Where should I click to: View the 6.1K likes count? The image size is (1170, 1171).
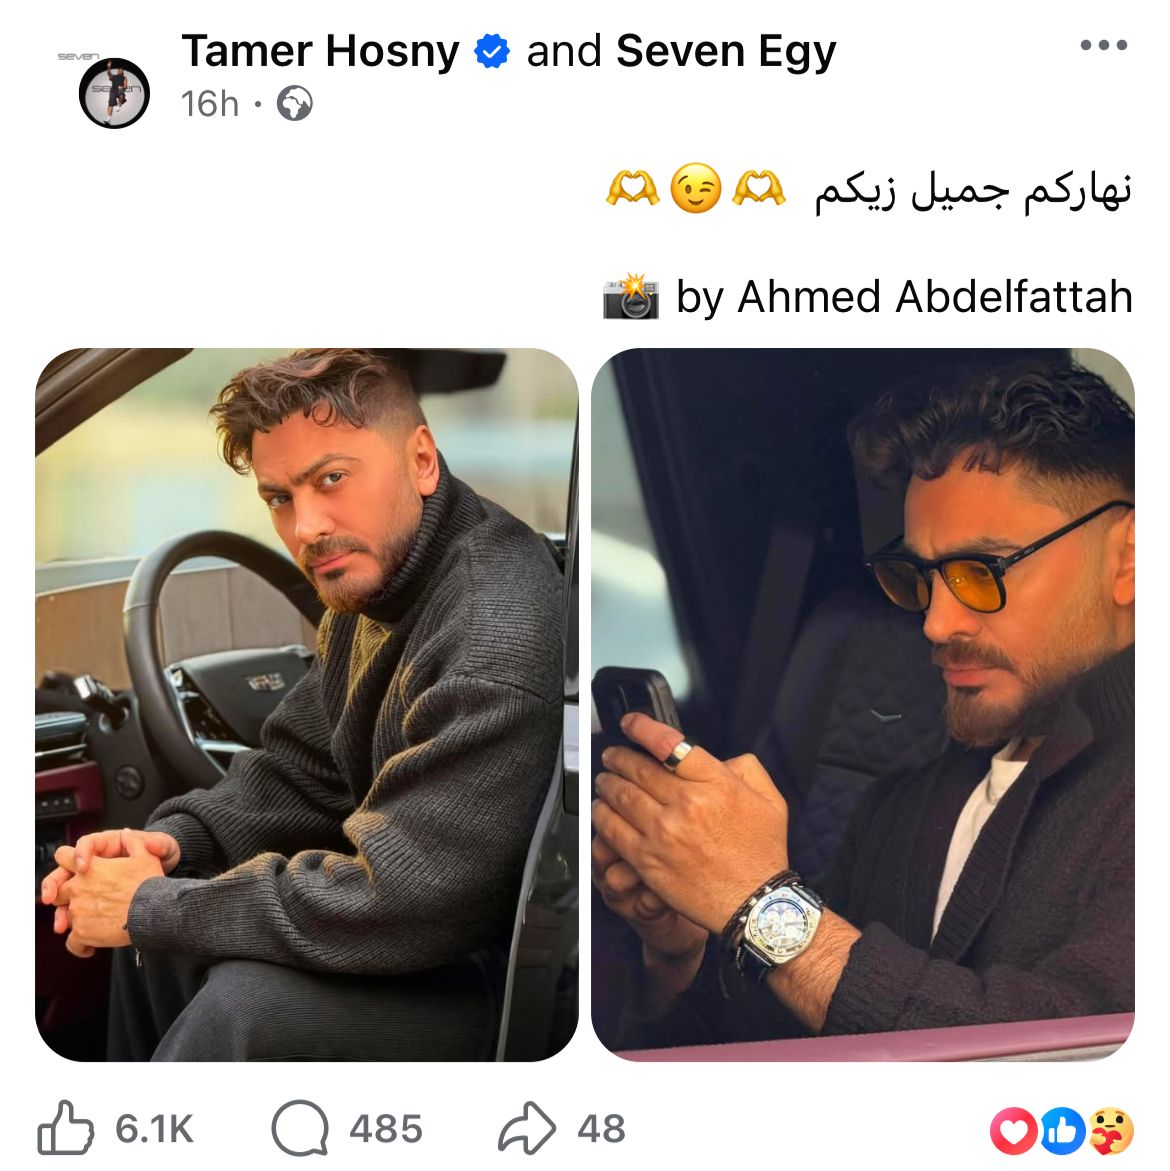click(154, 1128)
